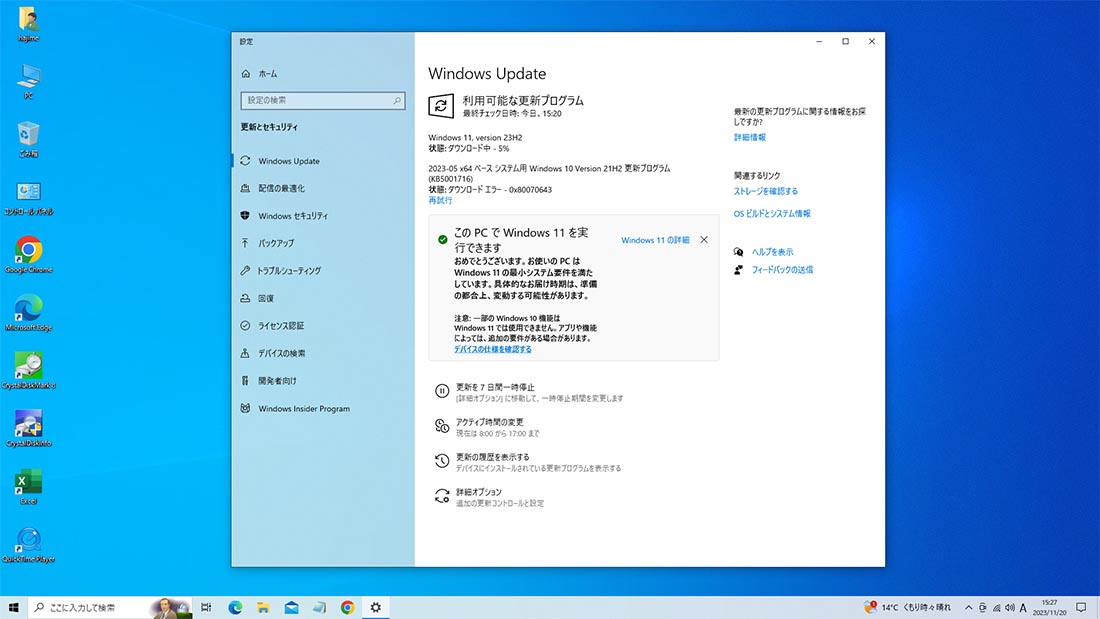This screenshot has height=619, width=1100.
Task: Expand hidden system tray icons
Action: (968, 607)
